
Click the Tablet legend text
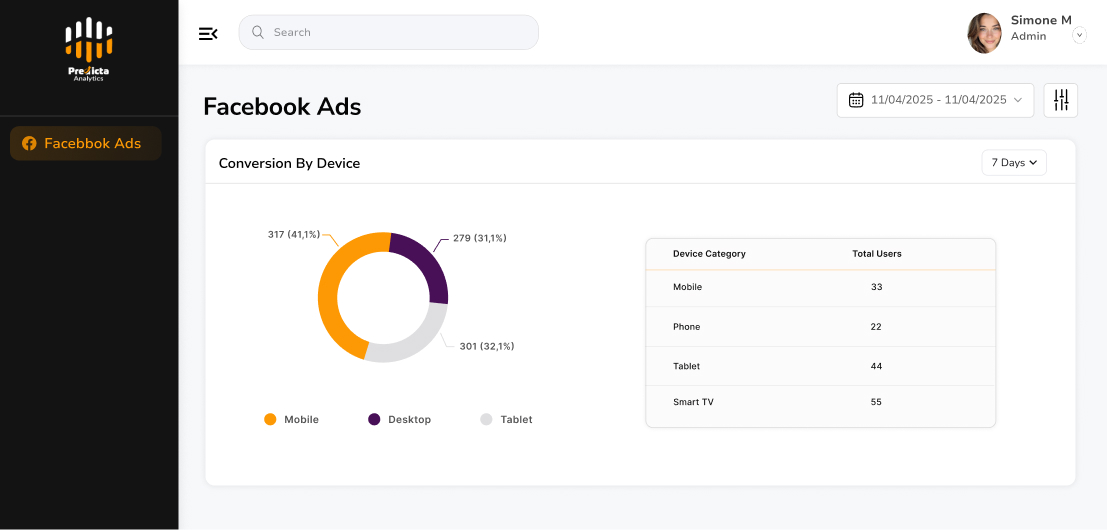point(516,419)
